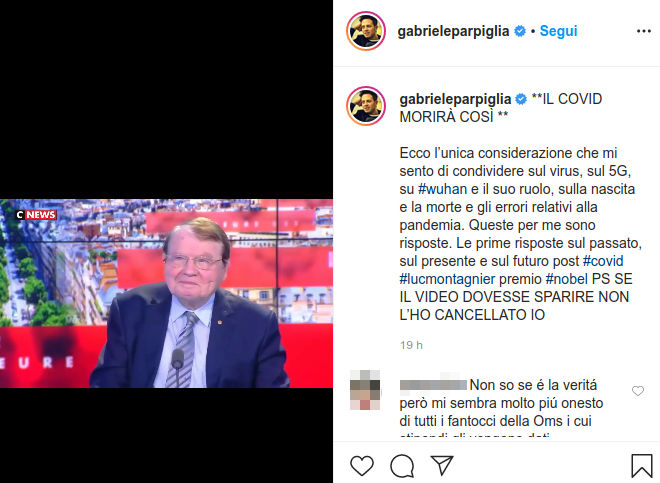Open the three-dot more options menu
Image resolution: width=660 pixels, height=483 pixels.
pyautogui.click(x=644, y=31)
